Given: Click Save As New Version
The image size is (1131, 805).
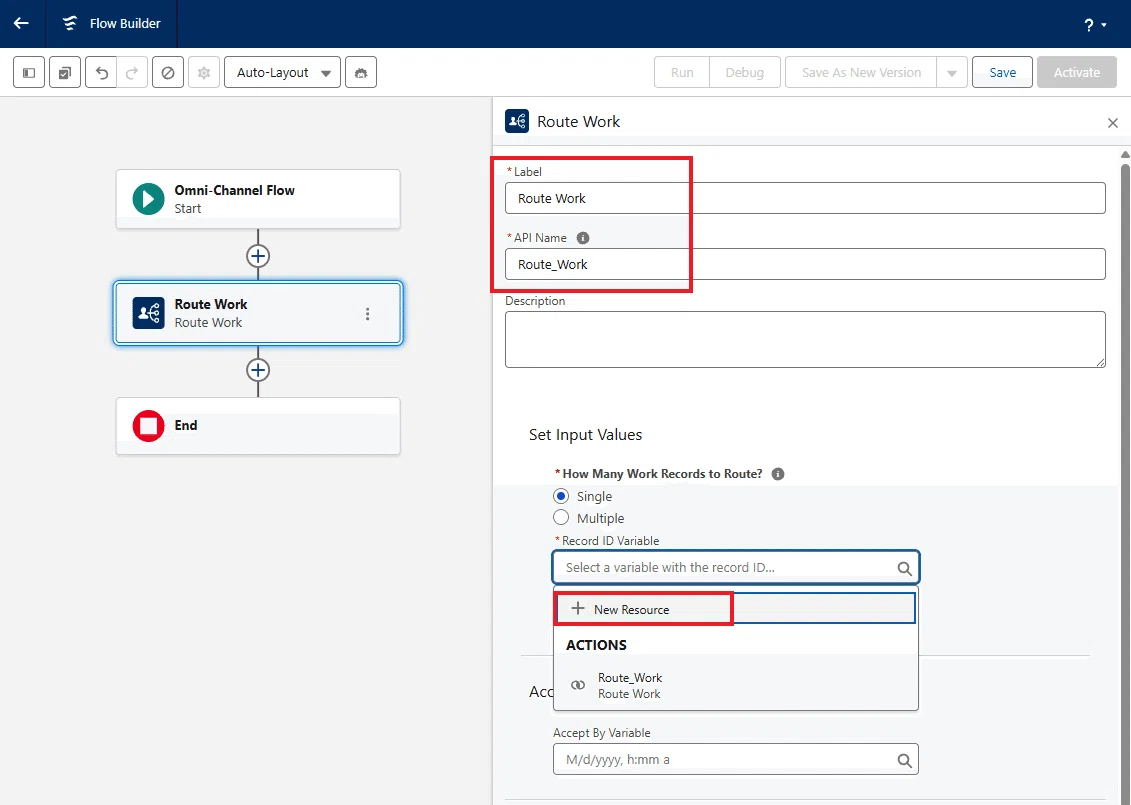Looking at the screenshot, I should (x=861, y=72).
